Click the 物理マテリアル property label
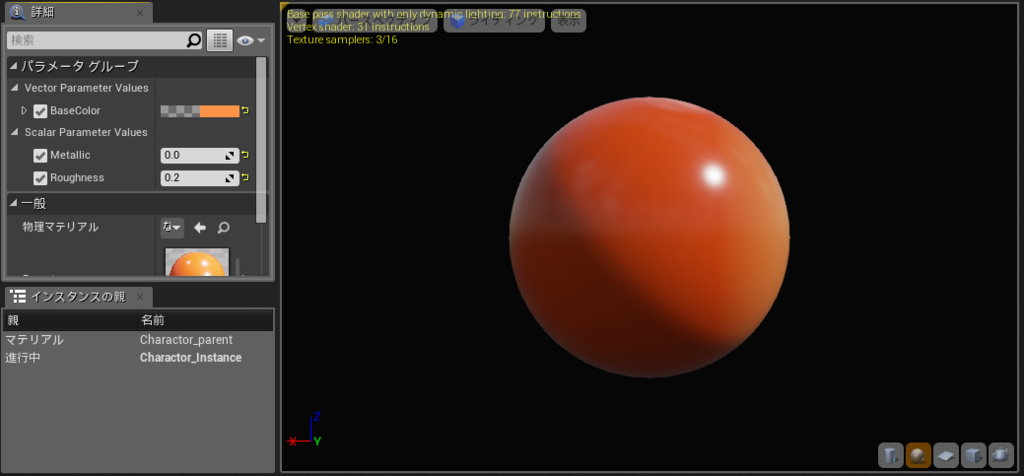Viewport: 1024px width, 476px height. 60,227
